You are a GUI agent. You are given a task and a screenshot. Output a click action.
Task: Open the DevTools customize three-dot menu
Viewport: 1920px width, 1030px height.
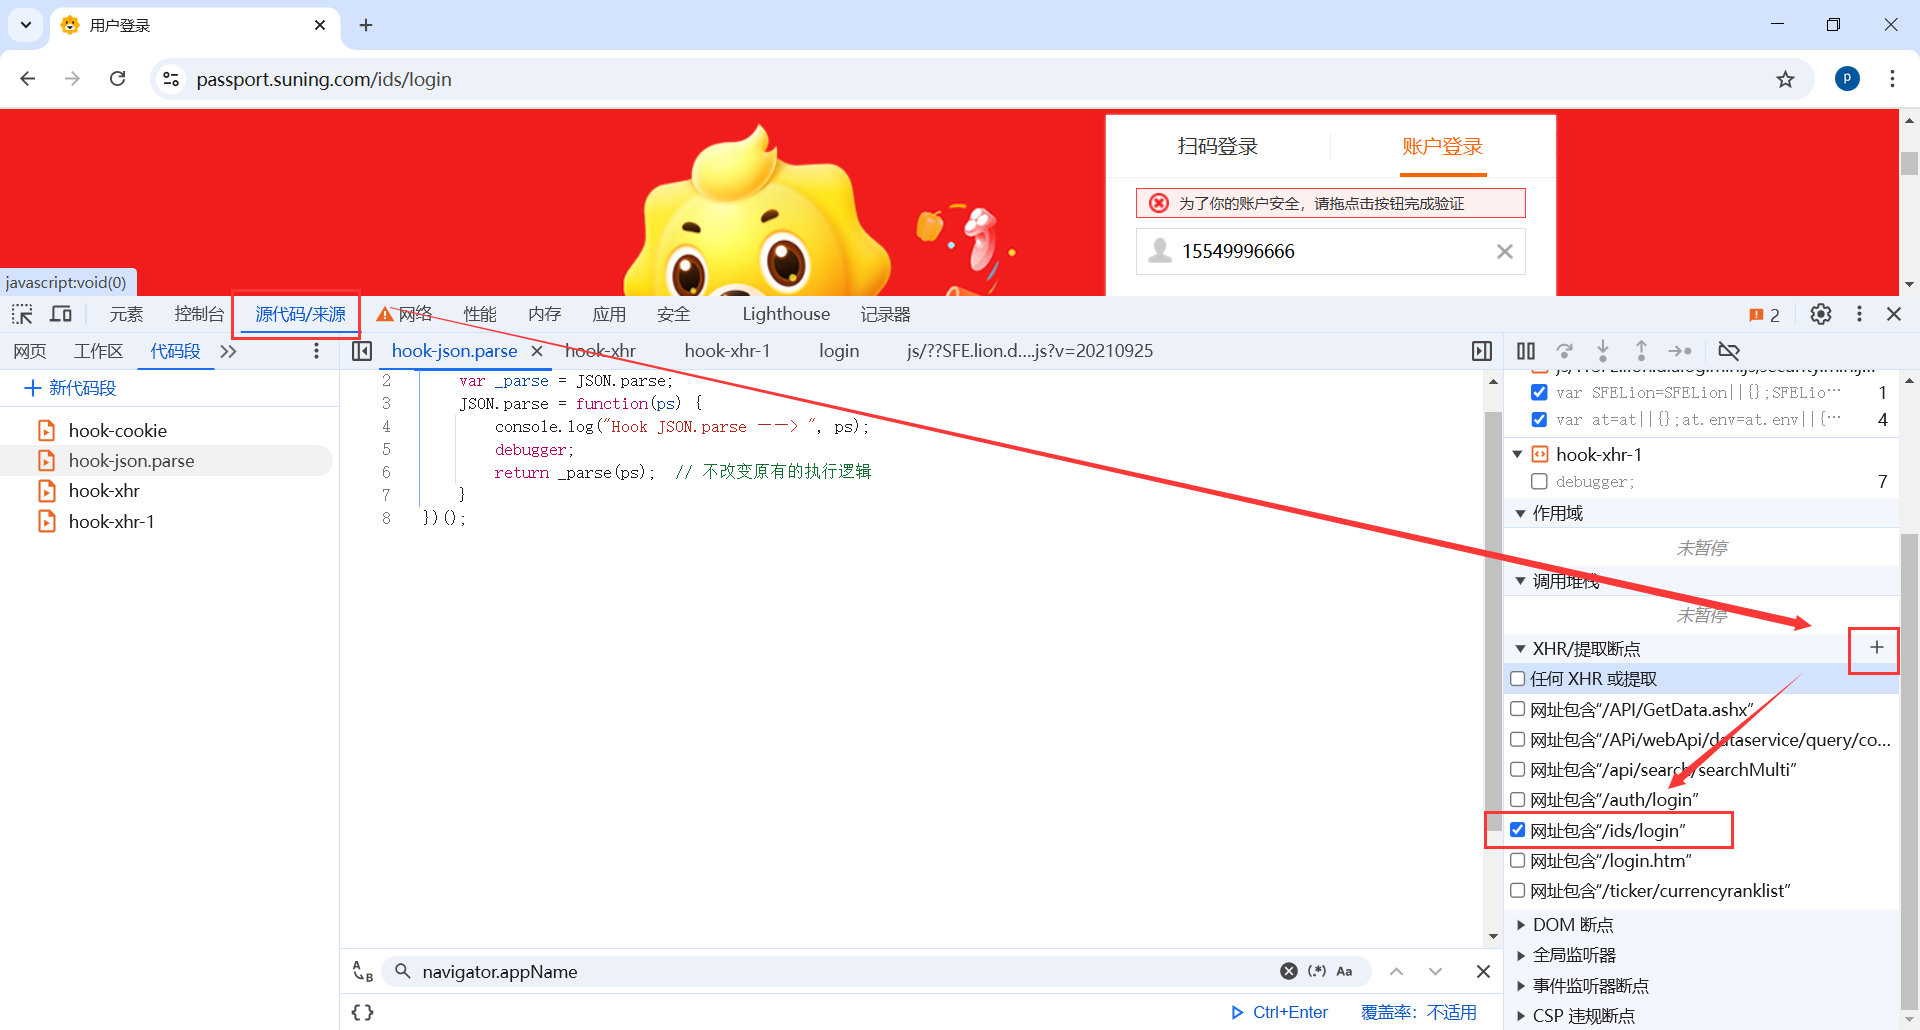(1859, 314)
